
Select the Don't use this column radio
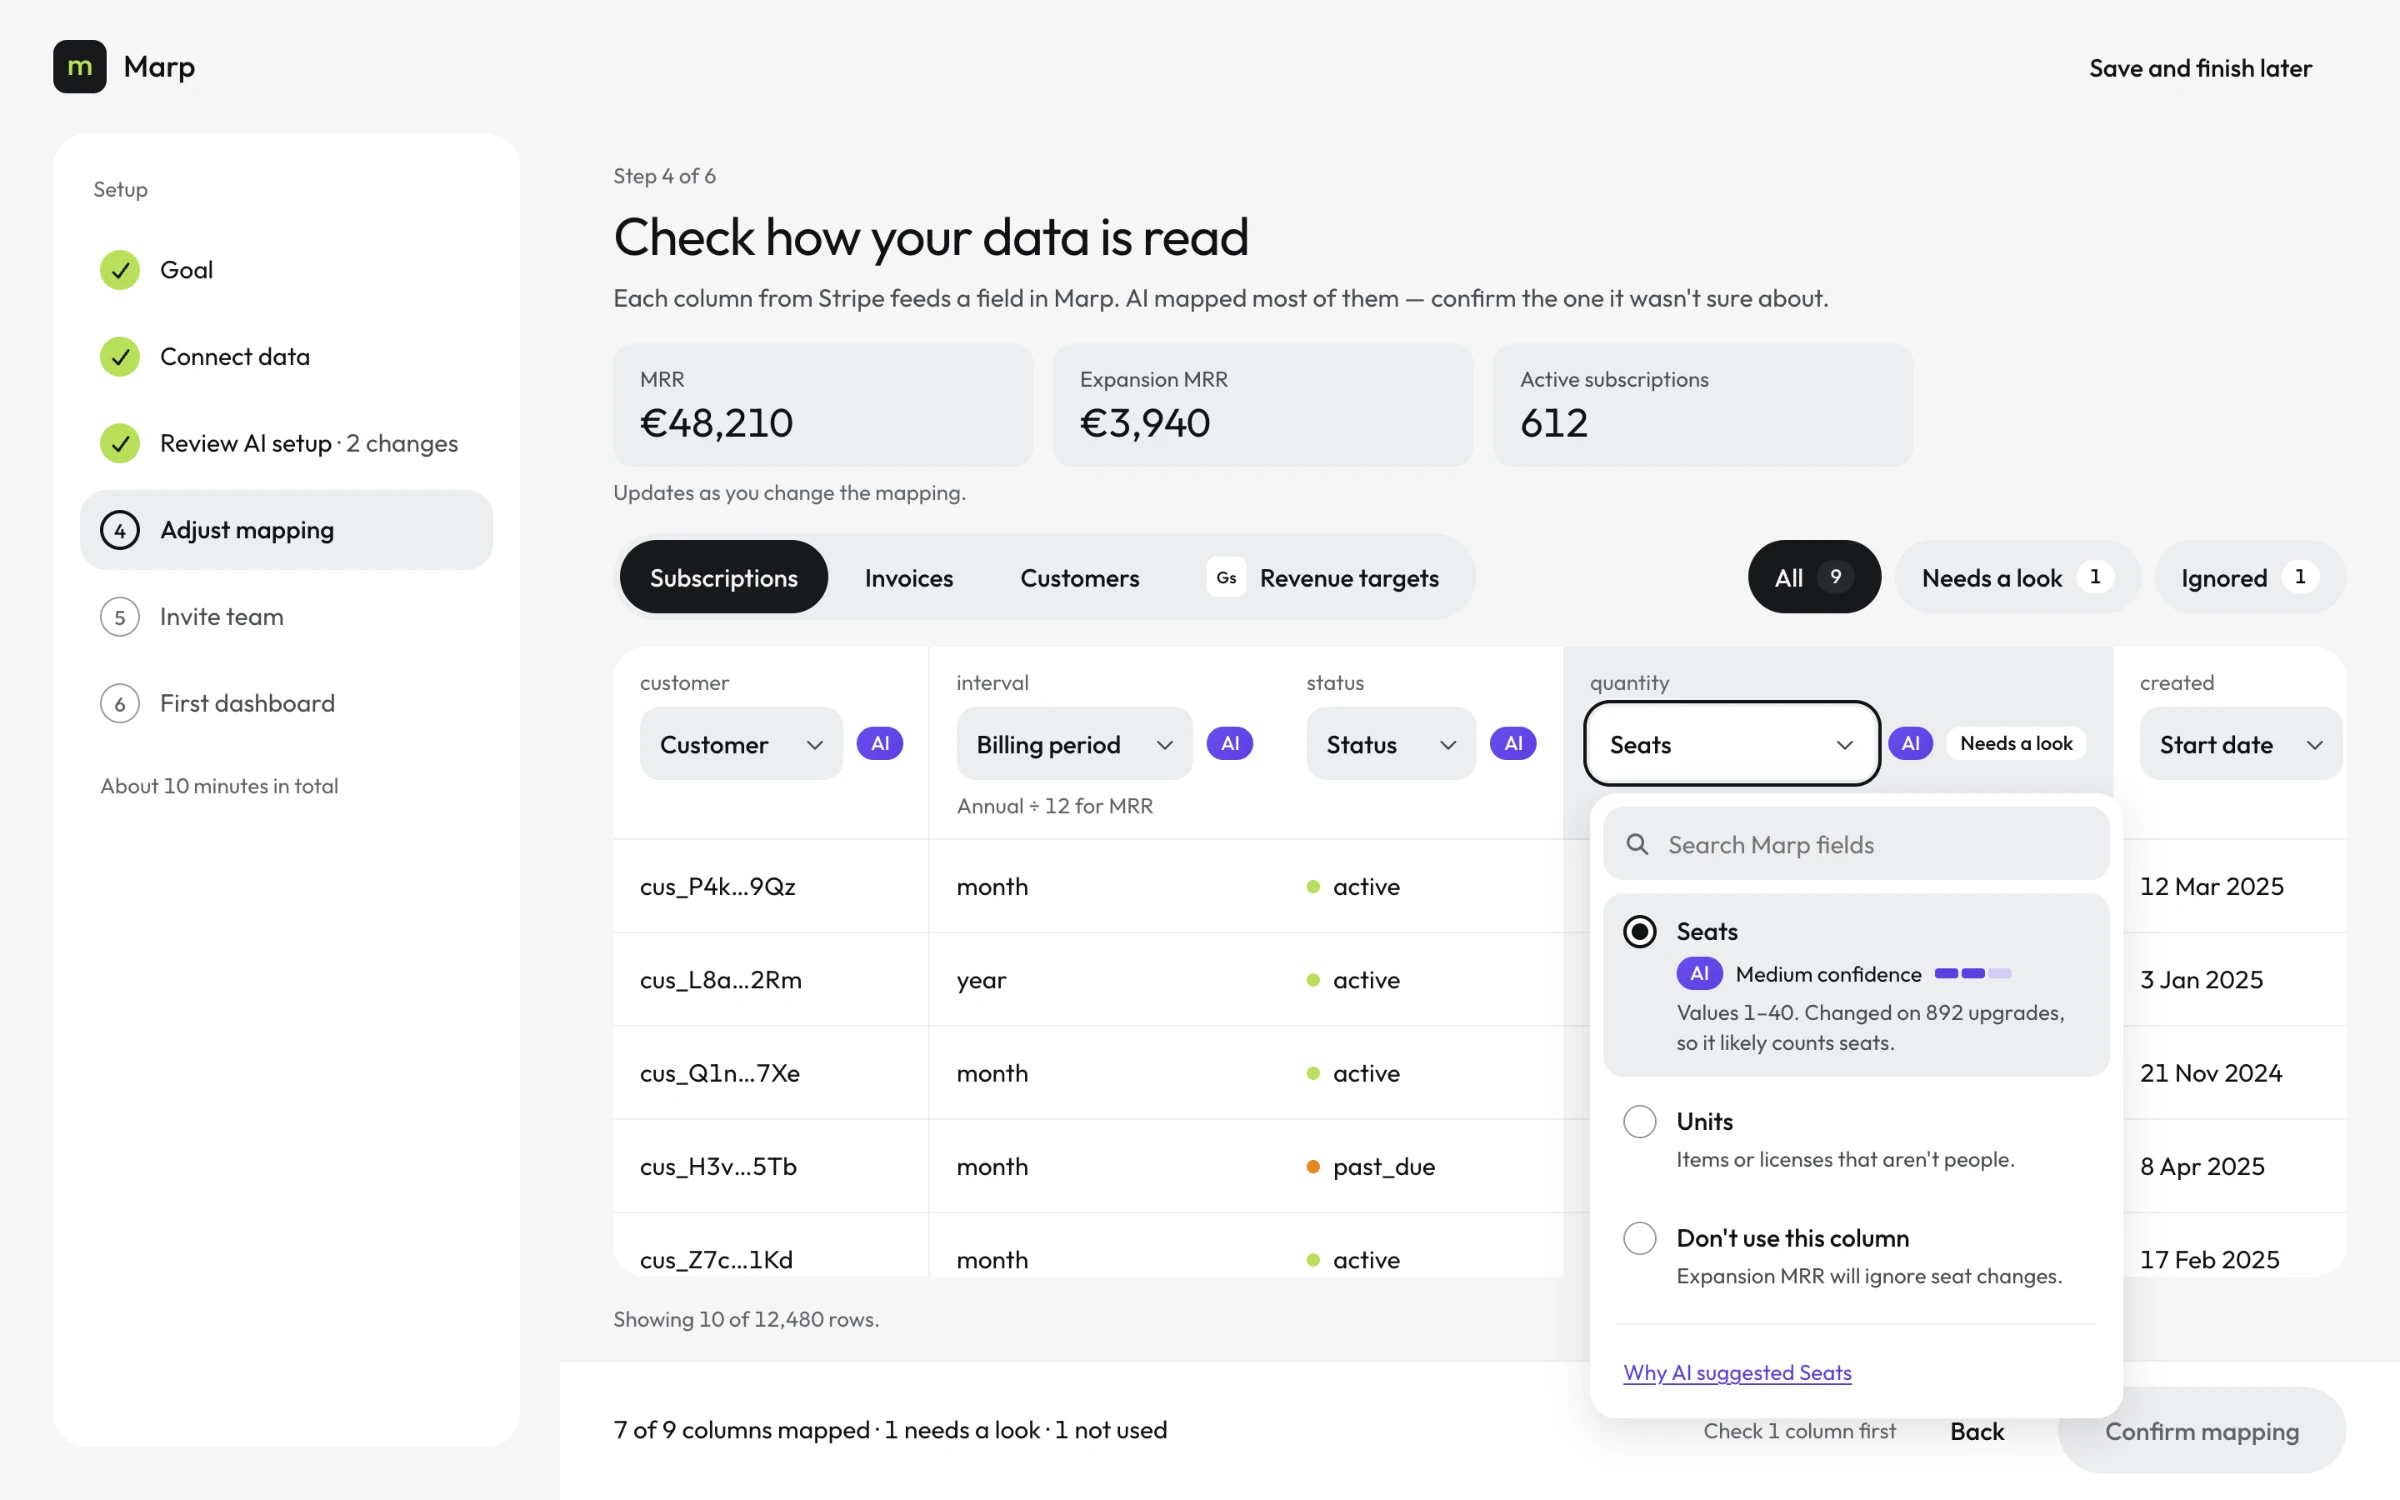(x=1639, y=1238)
